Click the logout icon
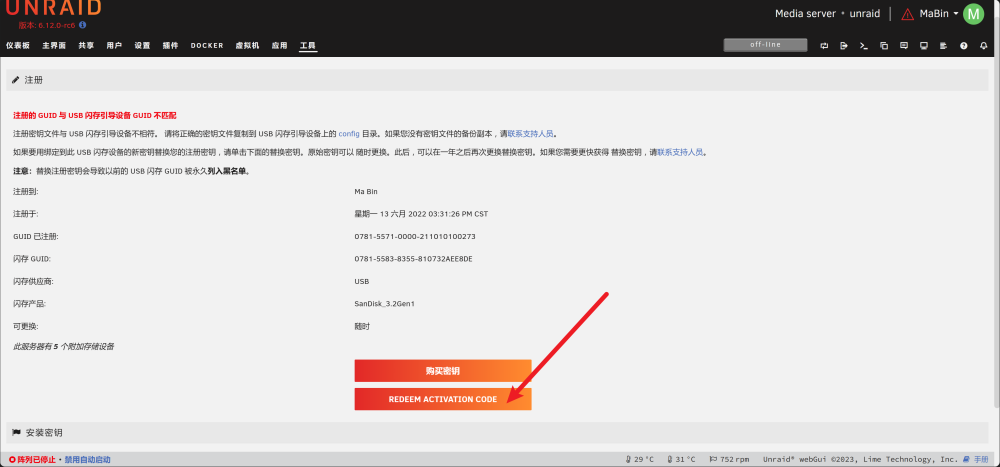 tap(844, 46)
